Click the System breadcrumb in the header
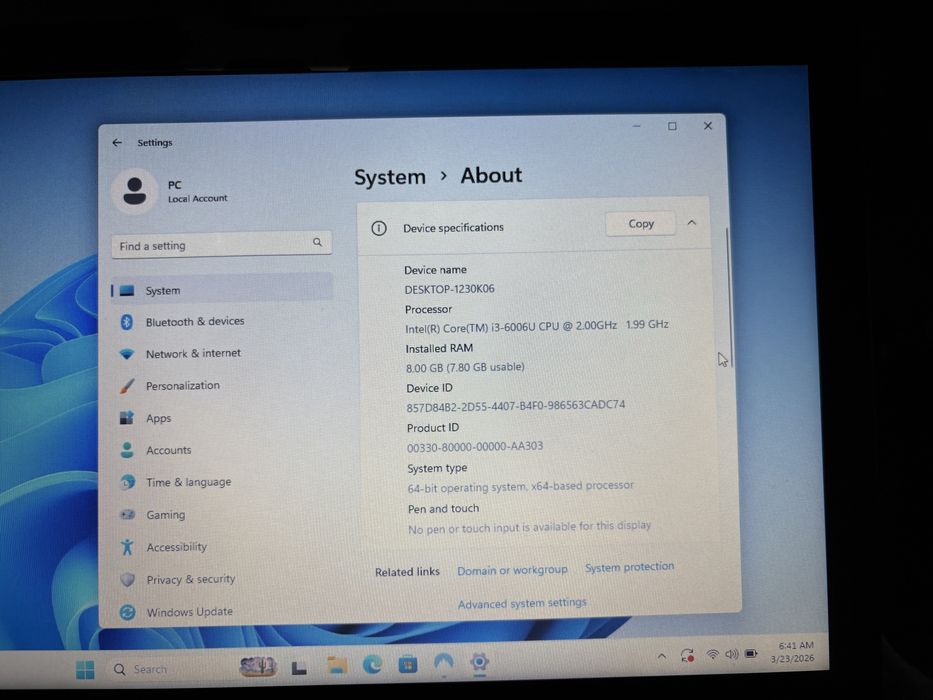The width and height of the screenshot is (933, 700). pos(390,177)
